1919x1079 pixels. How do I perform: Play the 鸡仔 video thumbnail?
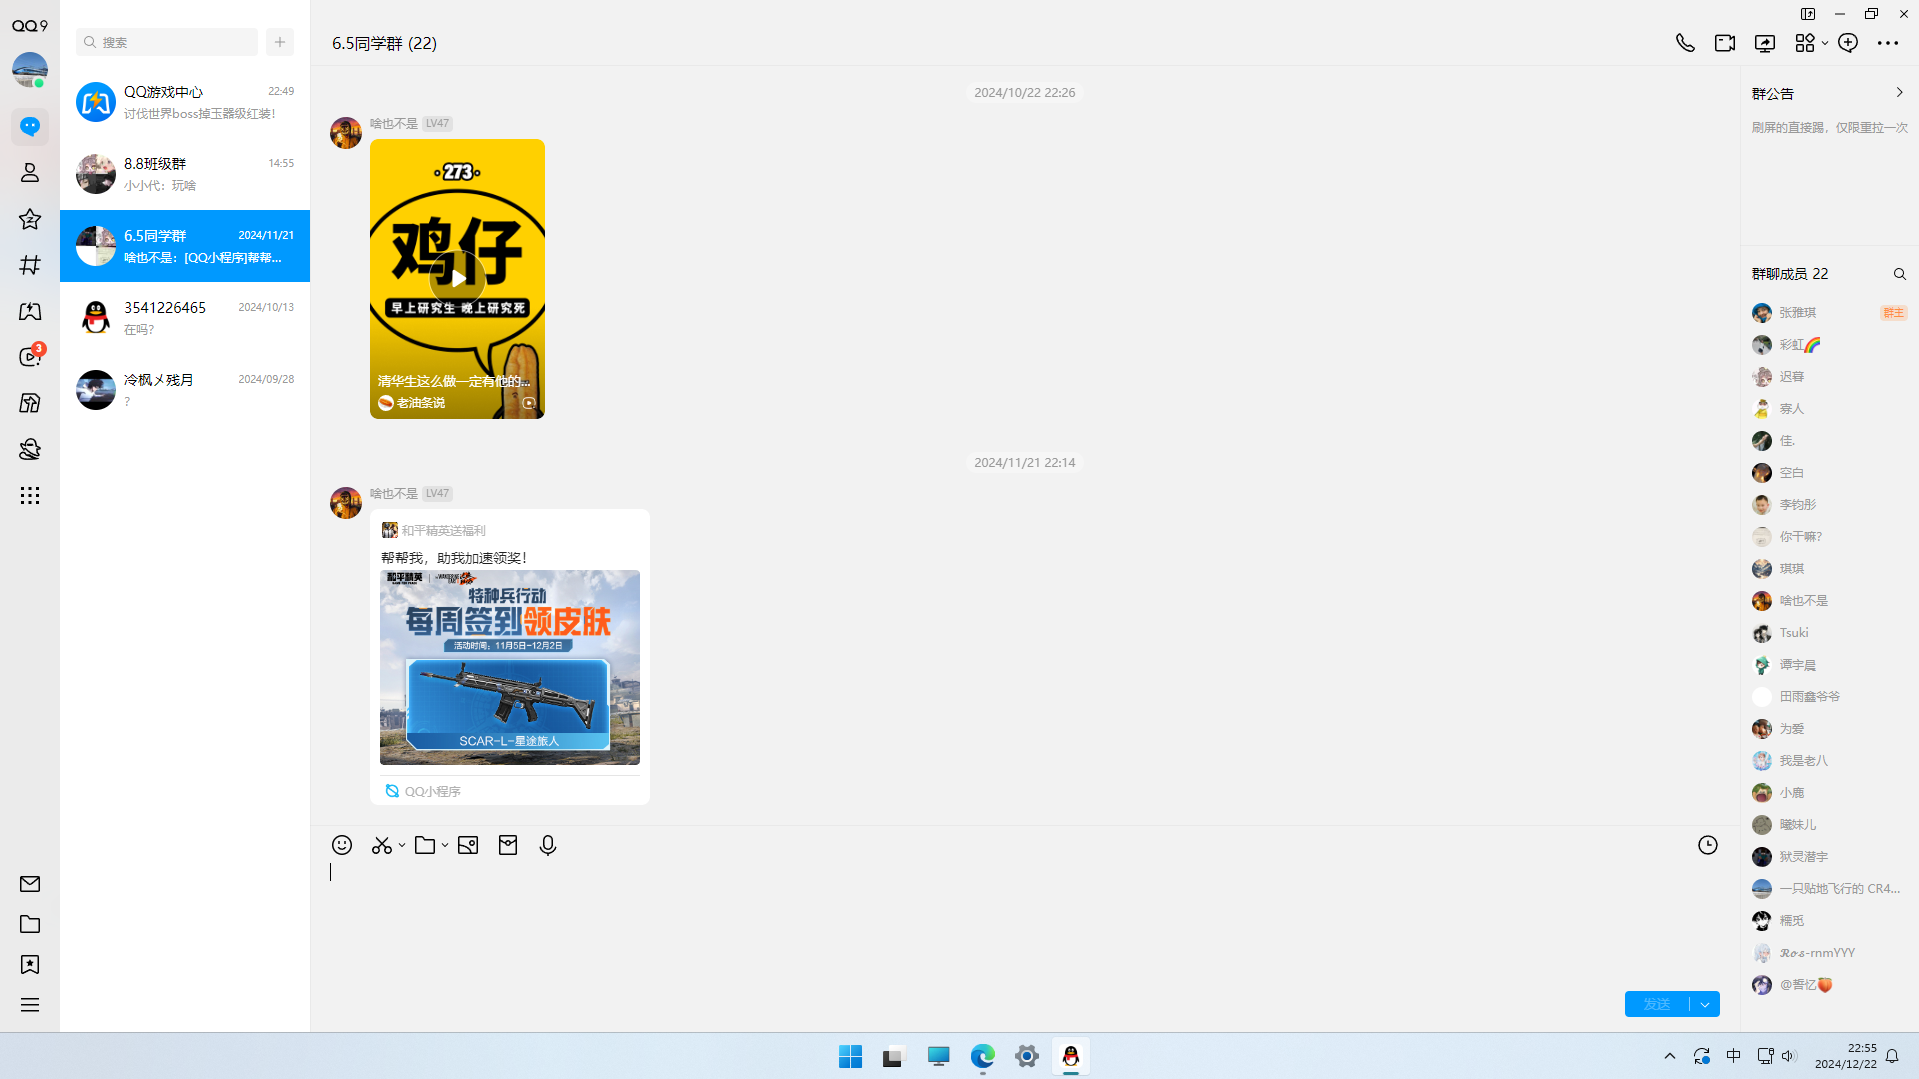(457, 279)
